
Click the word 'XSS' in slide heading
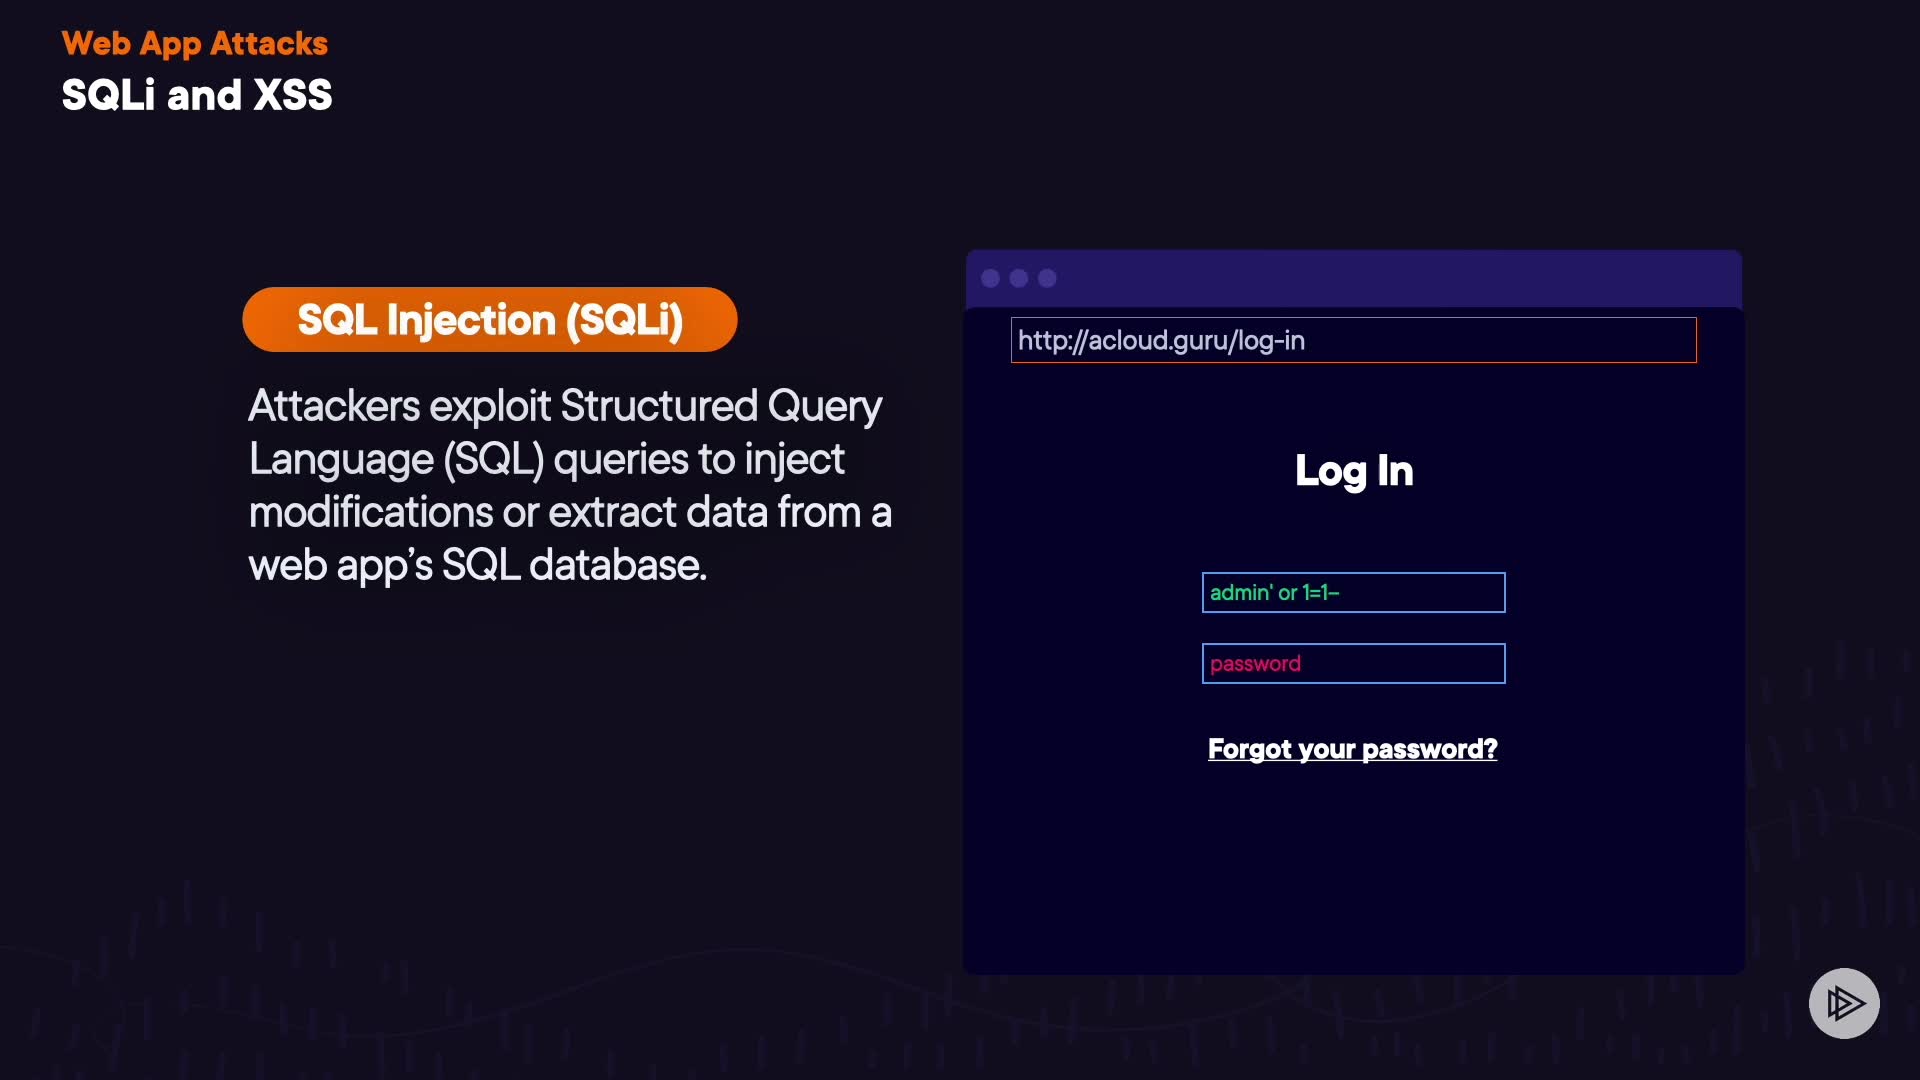coord(292,95)
